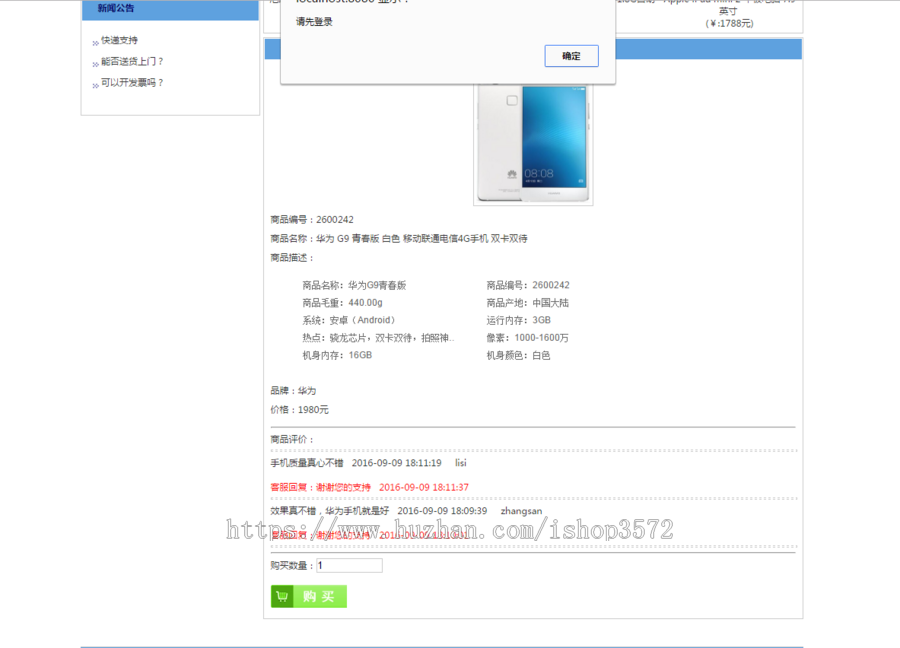900x648 pixels.
Task: Click the » bullet icon before 可以开发票吗？
Action: (94, 84)
